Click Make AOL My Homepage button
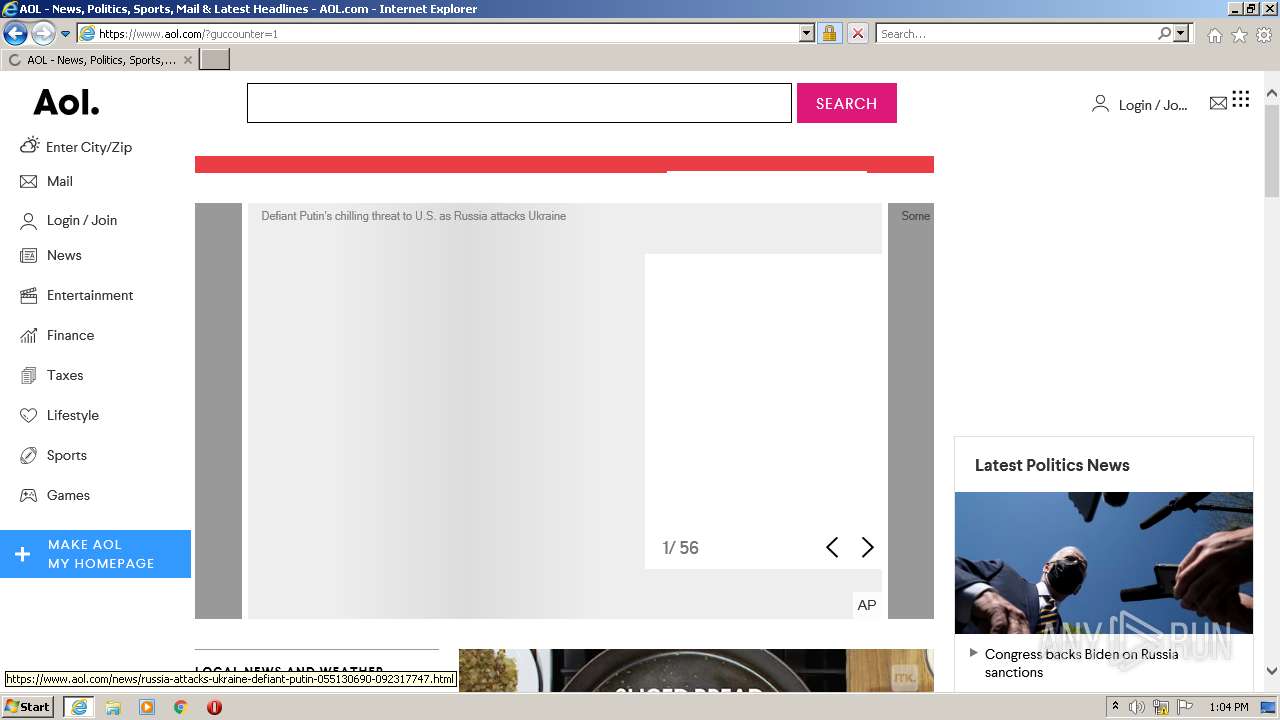This screenshot has height=720, width=1280. [95, 554]
